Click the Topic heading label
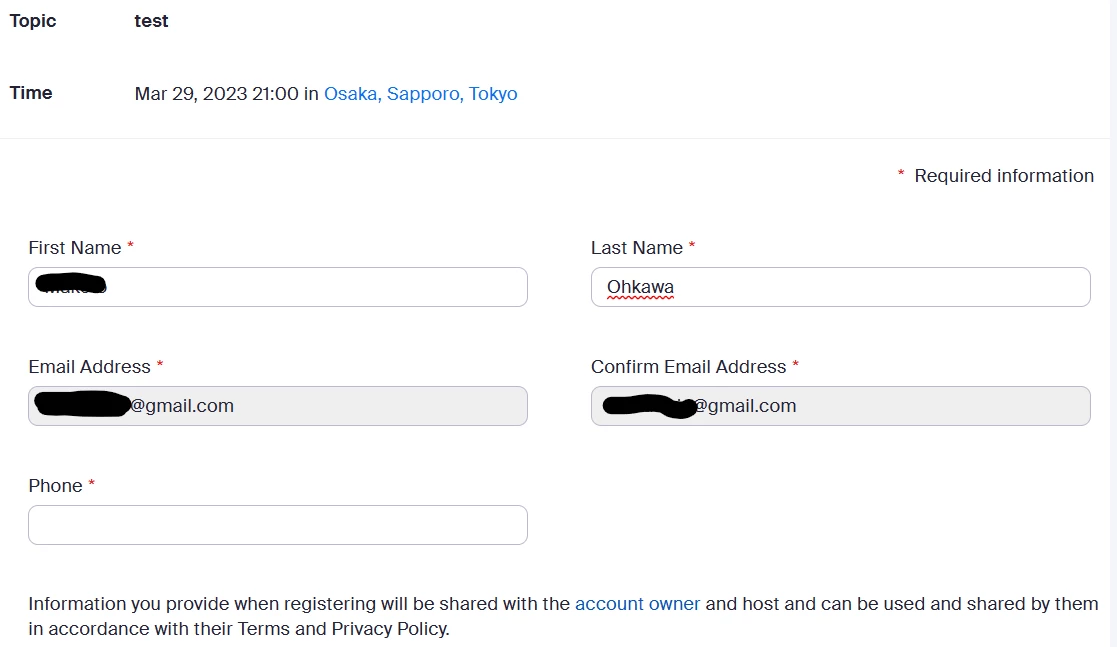The height and width of the screenshot is (647, 1117). tap(33, 21)
